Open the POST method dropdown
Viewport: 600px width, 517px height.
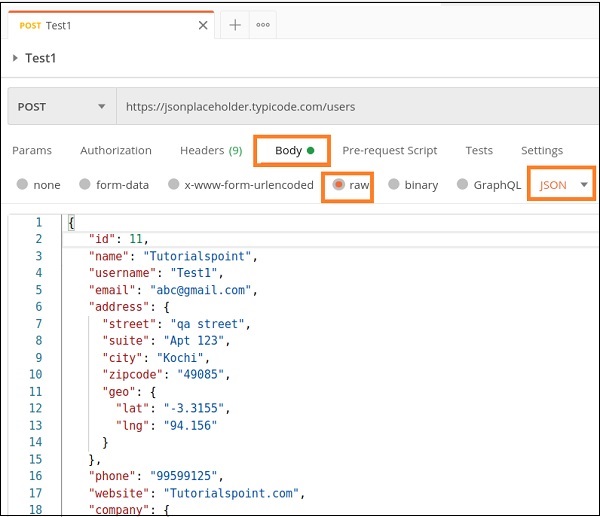point(60,106)
